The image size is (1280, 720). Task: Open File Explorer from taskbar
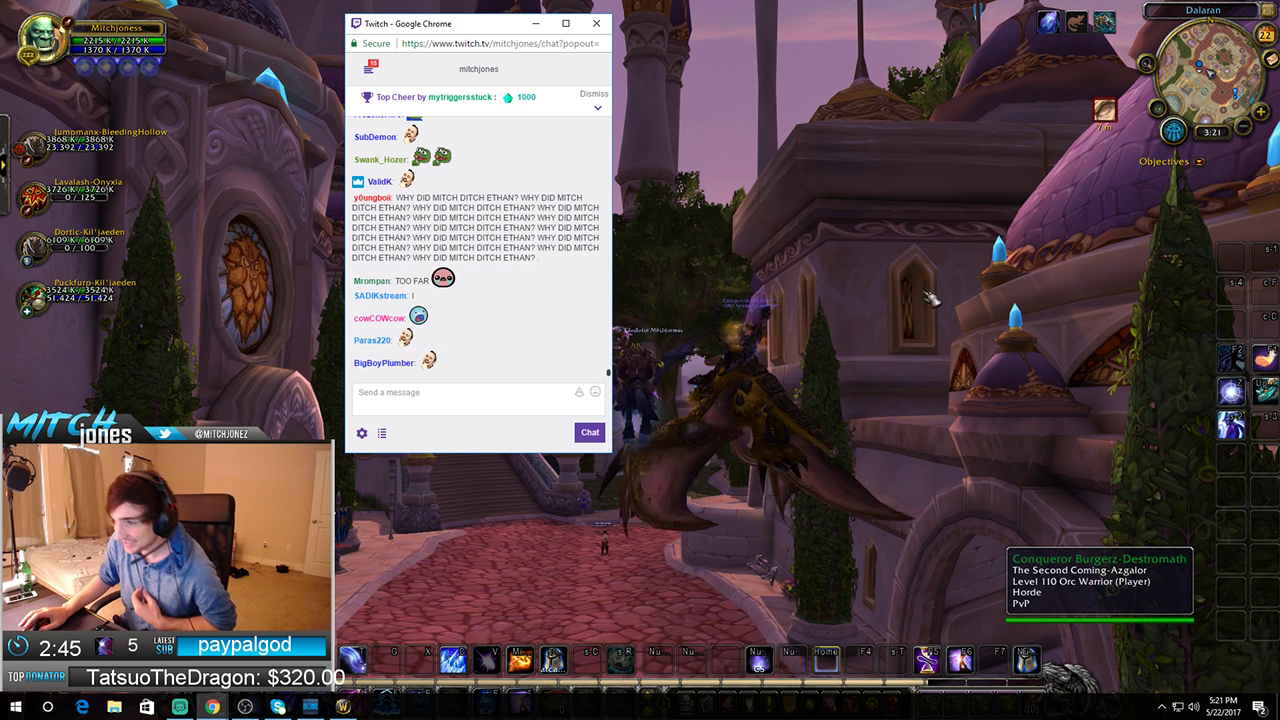pyautogui.click(x=115, y=707)
